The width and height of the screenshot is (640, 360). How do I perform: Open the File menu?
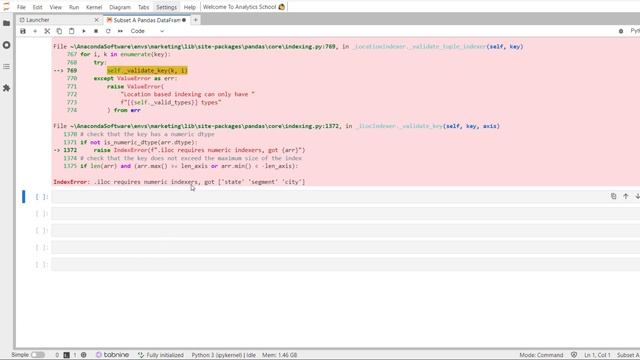coord(21,7)
